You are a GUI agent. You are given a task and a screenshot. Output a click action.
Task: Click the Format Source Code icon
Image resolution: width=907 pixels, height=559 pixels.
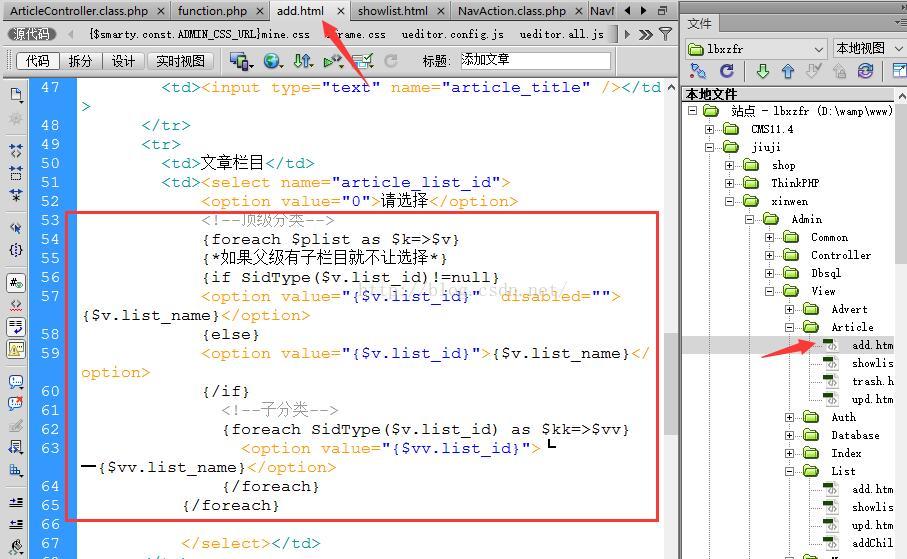16,545
